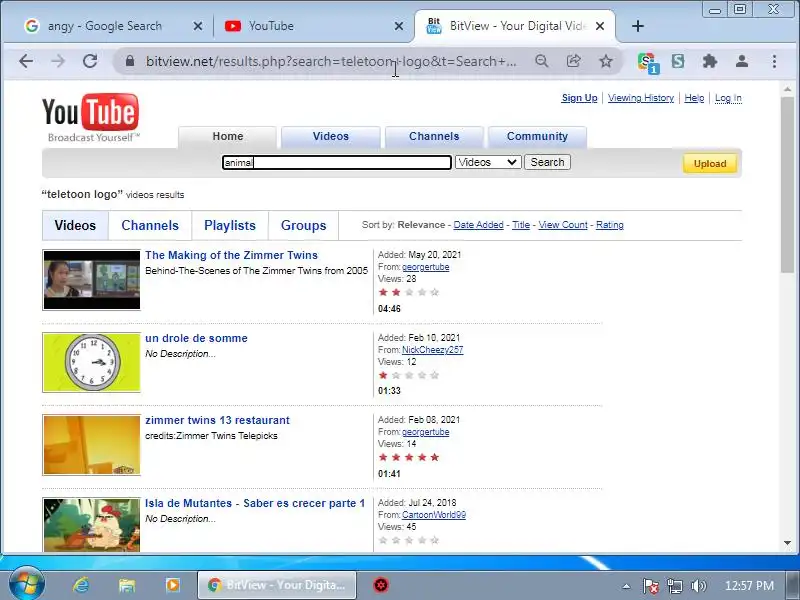
Task: Open Isla de Mutantes - Saber es crecer title
Action: (x=255, y=503)
